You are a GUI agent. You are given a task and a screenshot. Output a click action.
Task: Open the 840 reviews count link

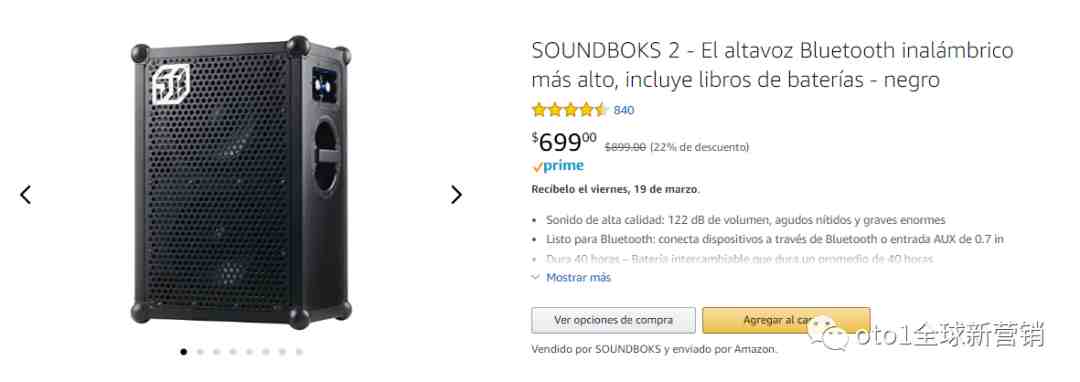pyautogui.click(x=624, y=110)
